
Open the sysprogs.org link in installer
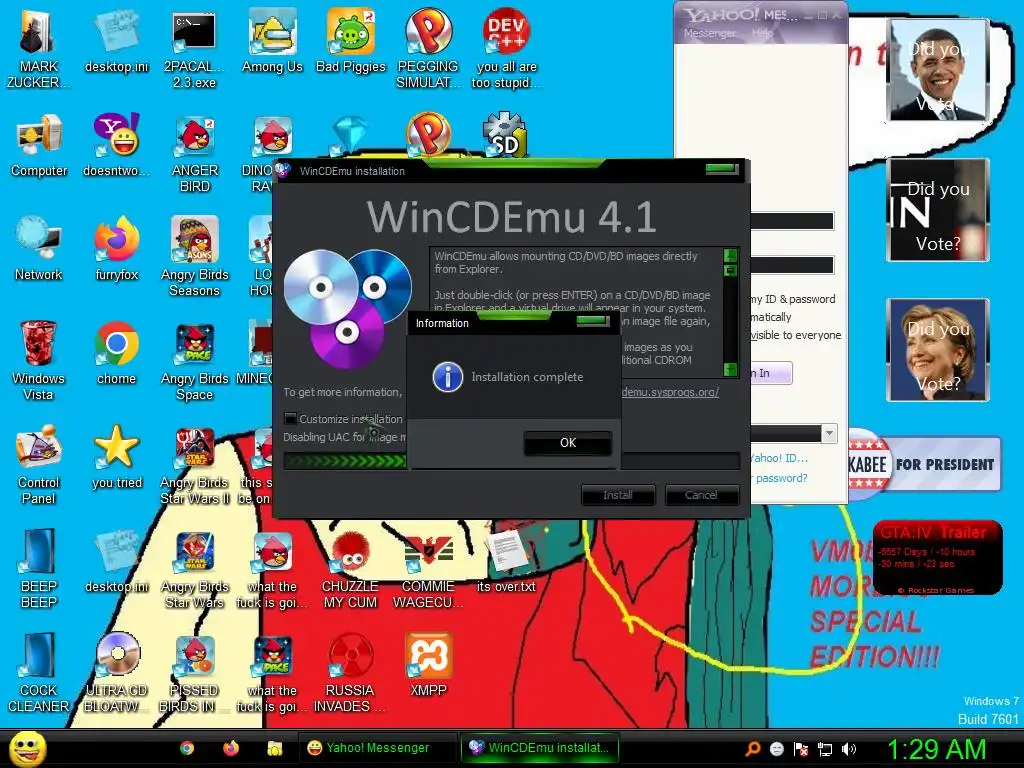click(670, 392)
